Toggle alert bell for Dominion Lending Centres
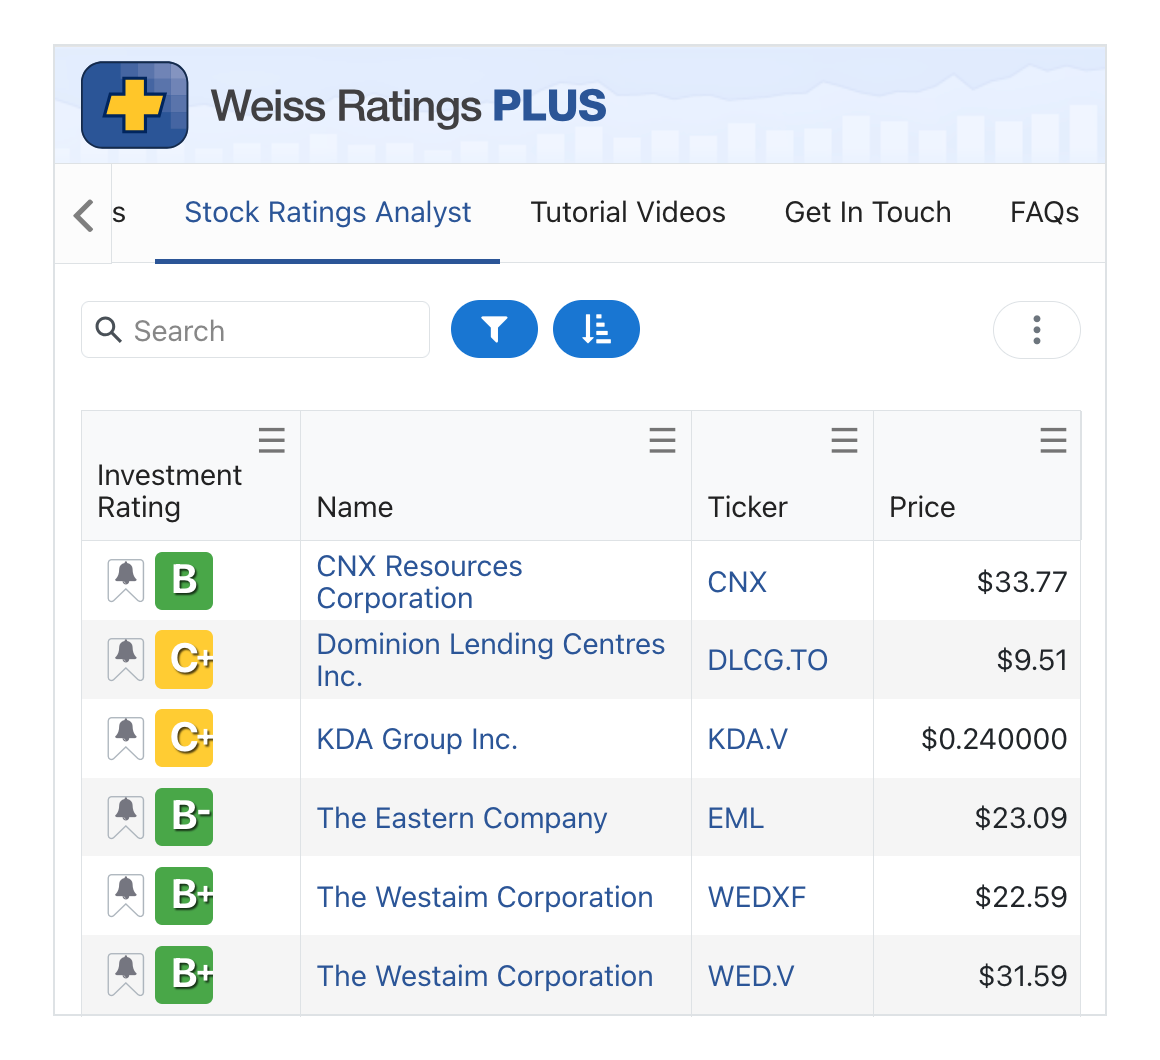The width and height of the screenshot is (1160, 1060). [x=126, y=660]
